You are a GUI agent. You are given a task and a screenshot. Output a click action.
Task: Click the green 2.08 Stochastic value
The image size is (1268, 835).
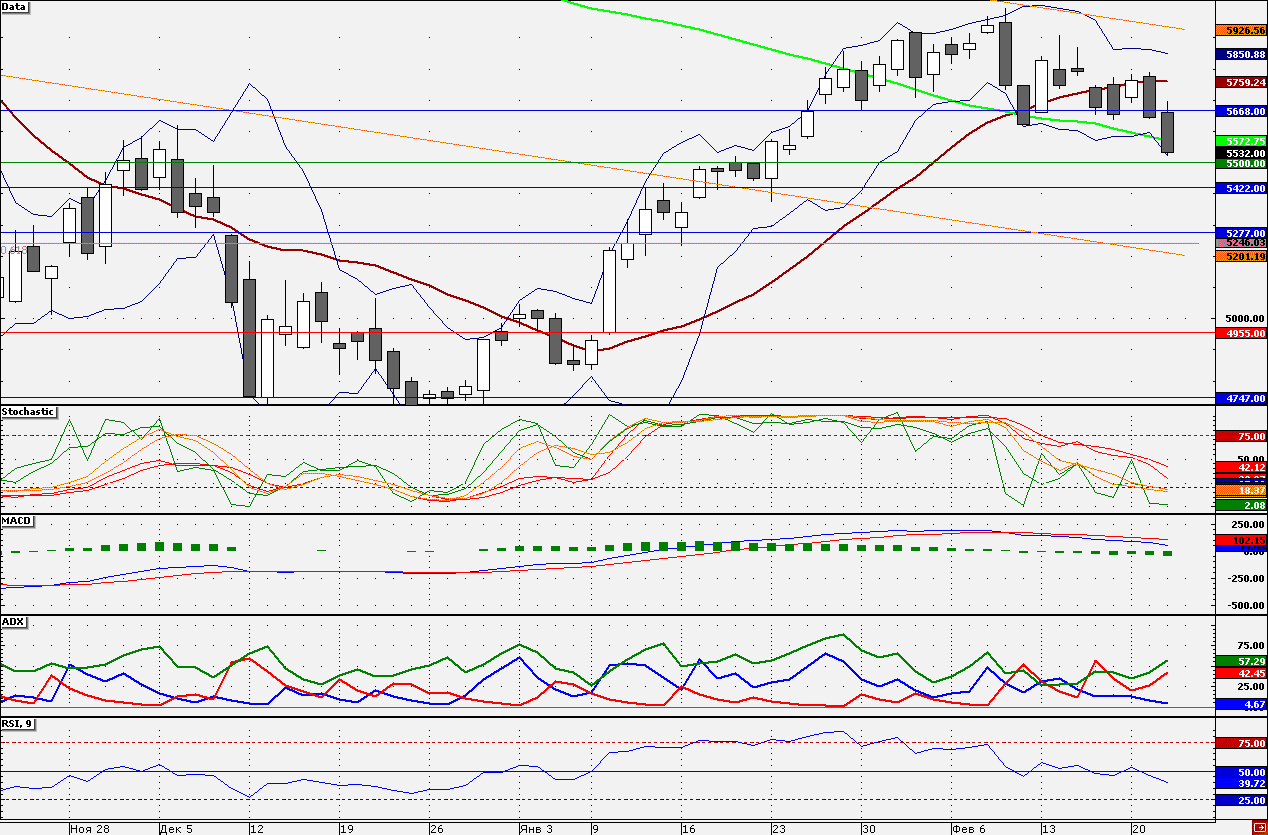(1240, 505)
